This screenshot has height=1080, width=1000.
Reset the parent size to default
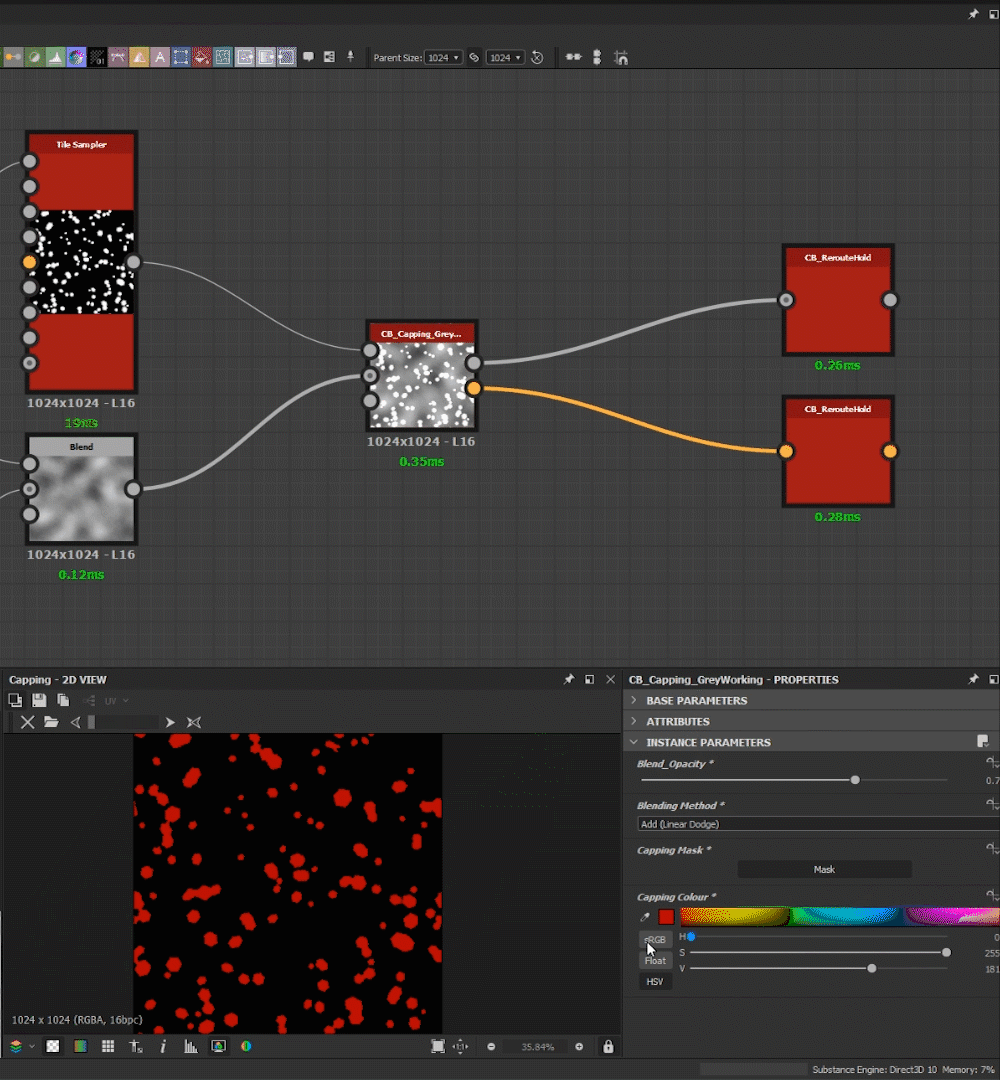[537, 58]
